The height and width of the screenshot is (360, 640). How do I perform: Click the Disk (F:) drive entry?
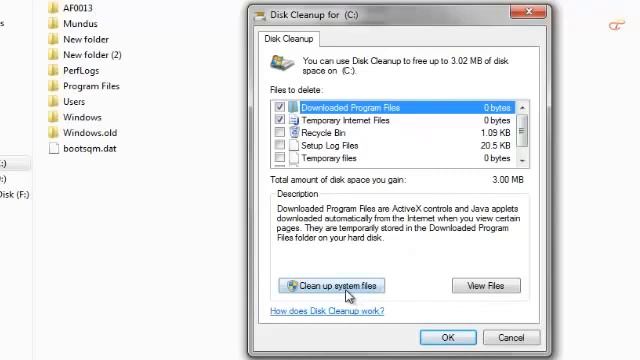[x=15, y=195]
